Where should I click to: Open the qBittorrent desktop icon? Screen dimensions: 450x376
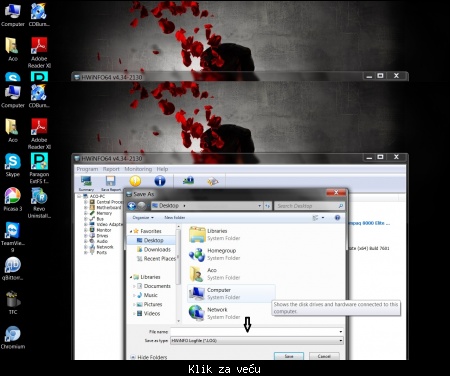click(13, 269)
